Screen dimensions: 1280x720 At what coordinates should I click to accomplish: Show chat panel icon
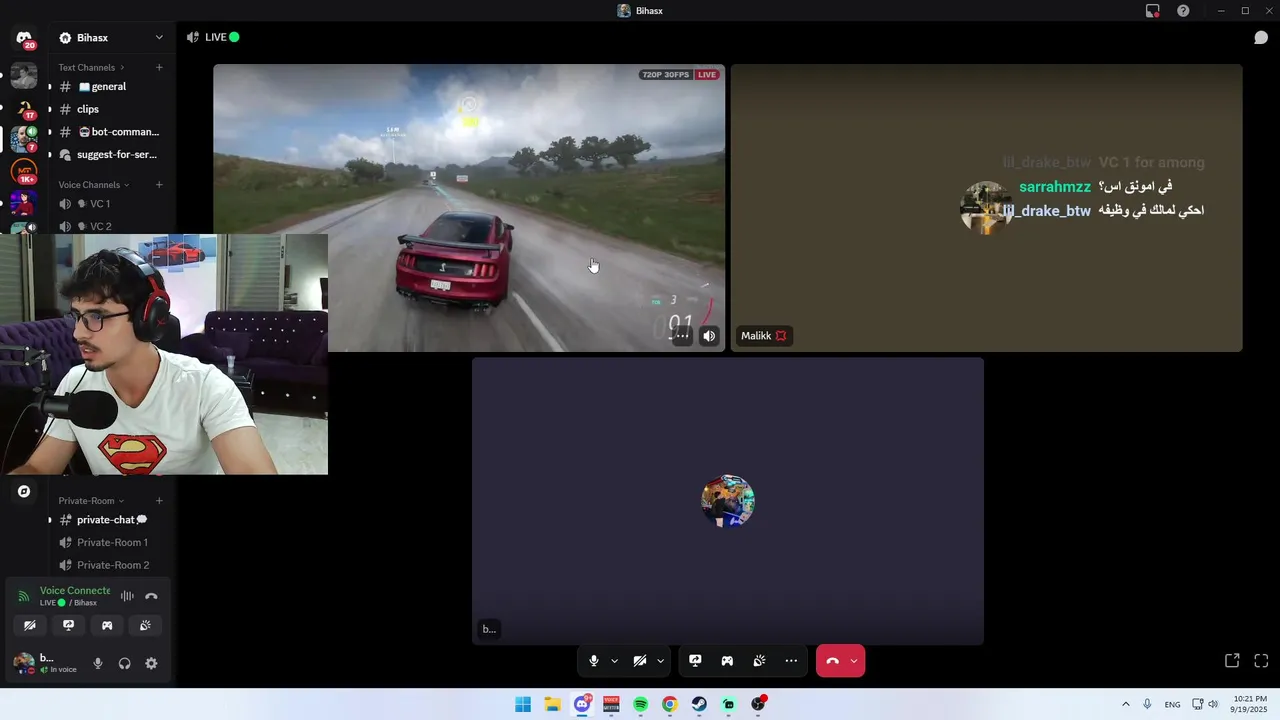pos(1261,38)
